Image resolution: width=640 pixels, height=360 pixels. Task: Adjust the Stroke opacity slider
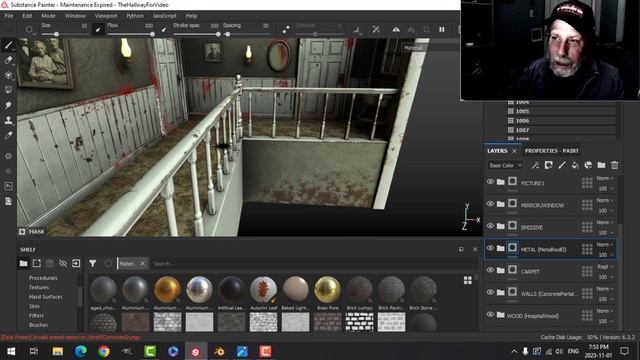click(x=196, y=34)
